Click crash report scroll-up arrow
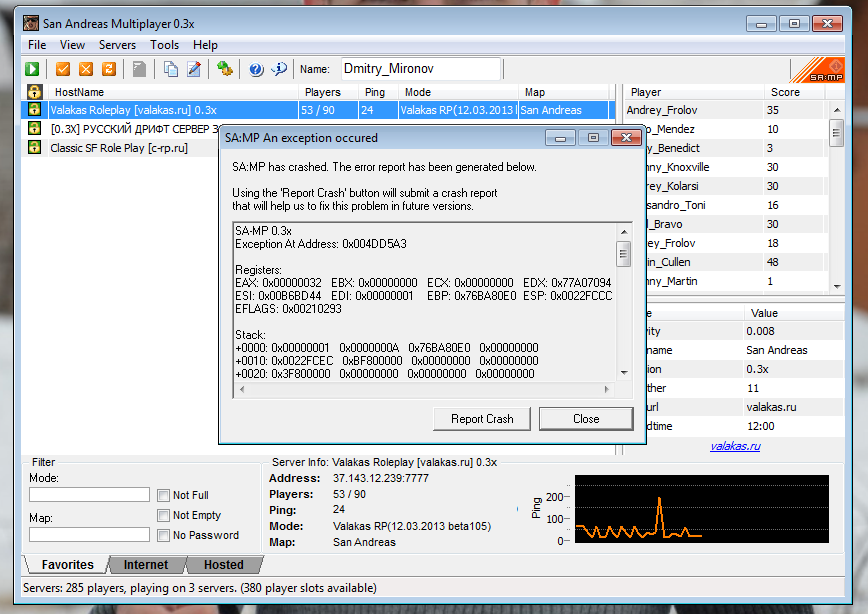This screenshot has height=614, width=868. [x=624, y=232]
